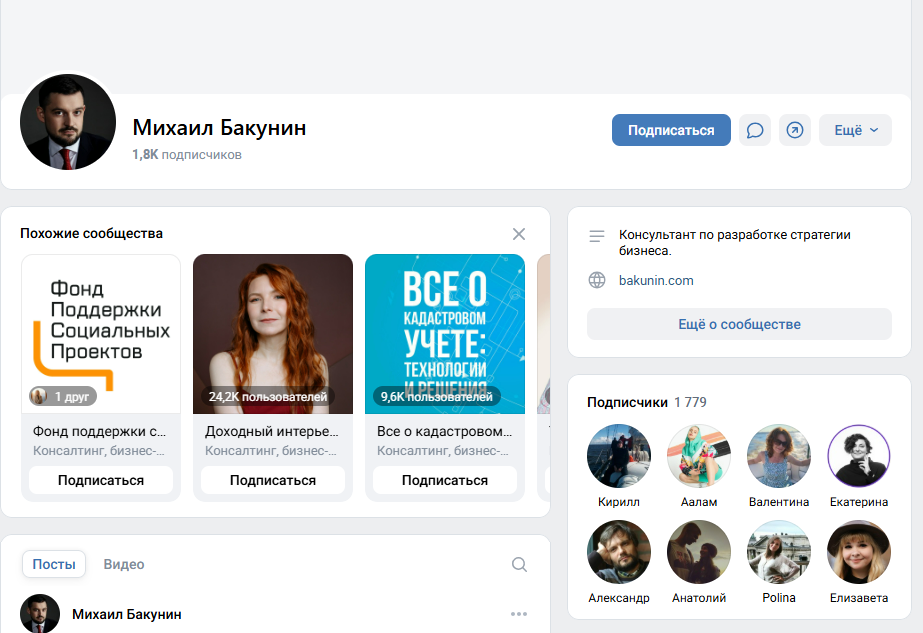Click the Все о кадастровом... community title
Screen dimensions: 923x633
444,431
